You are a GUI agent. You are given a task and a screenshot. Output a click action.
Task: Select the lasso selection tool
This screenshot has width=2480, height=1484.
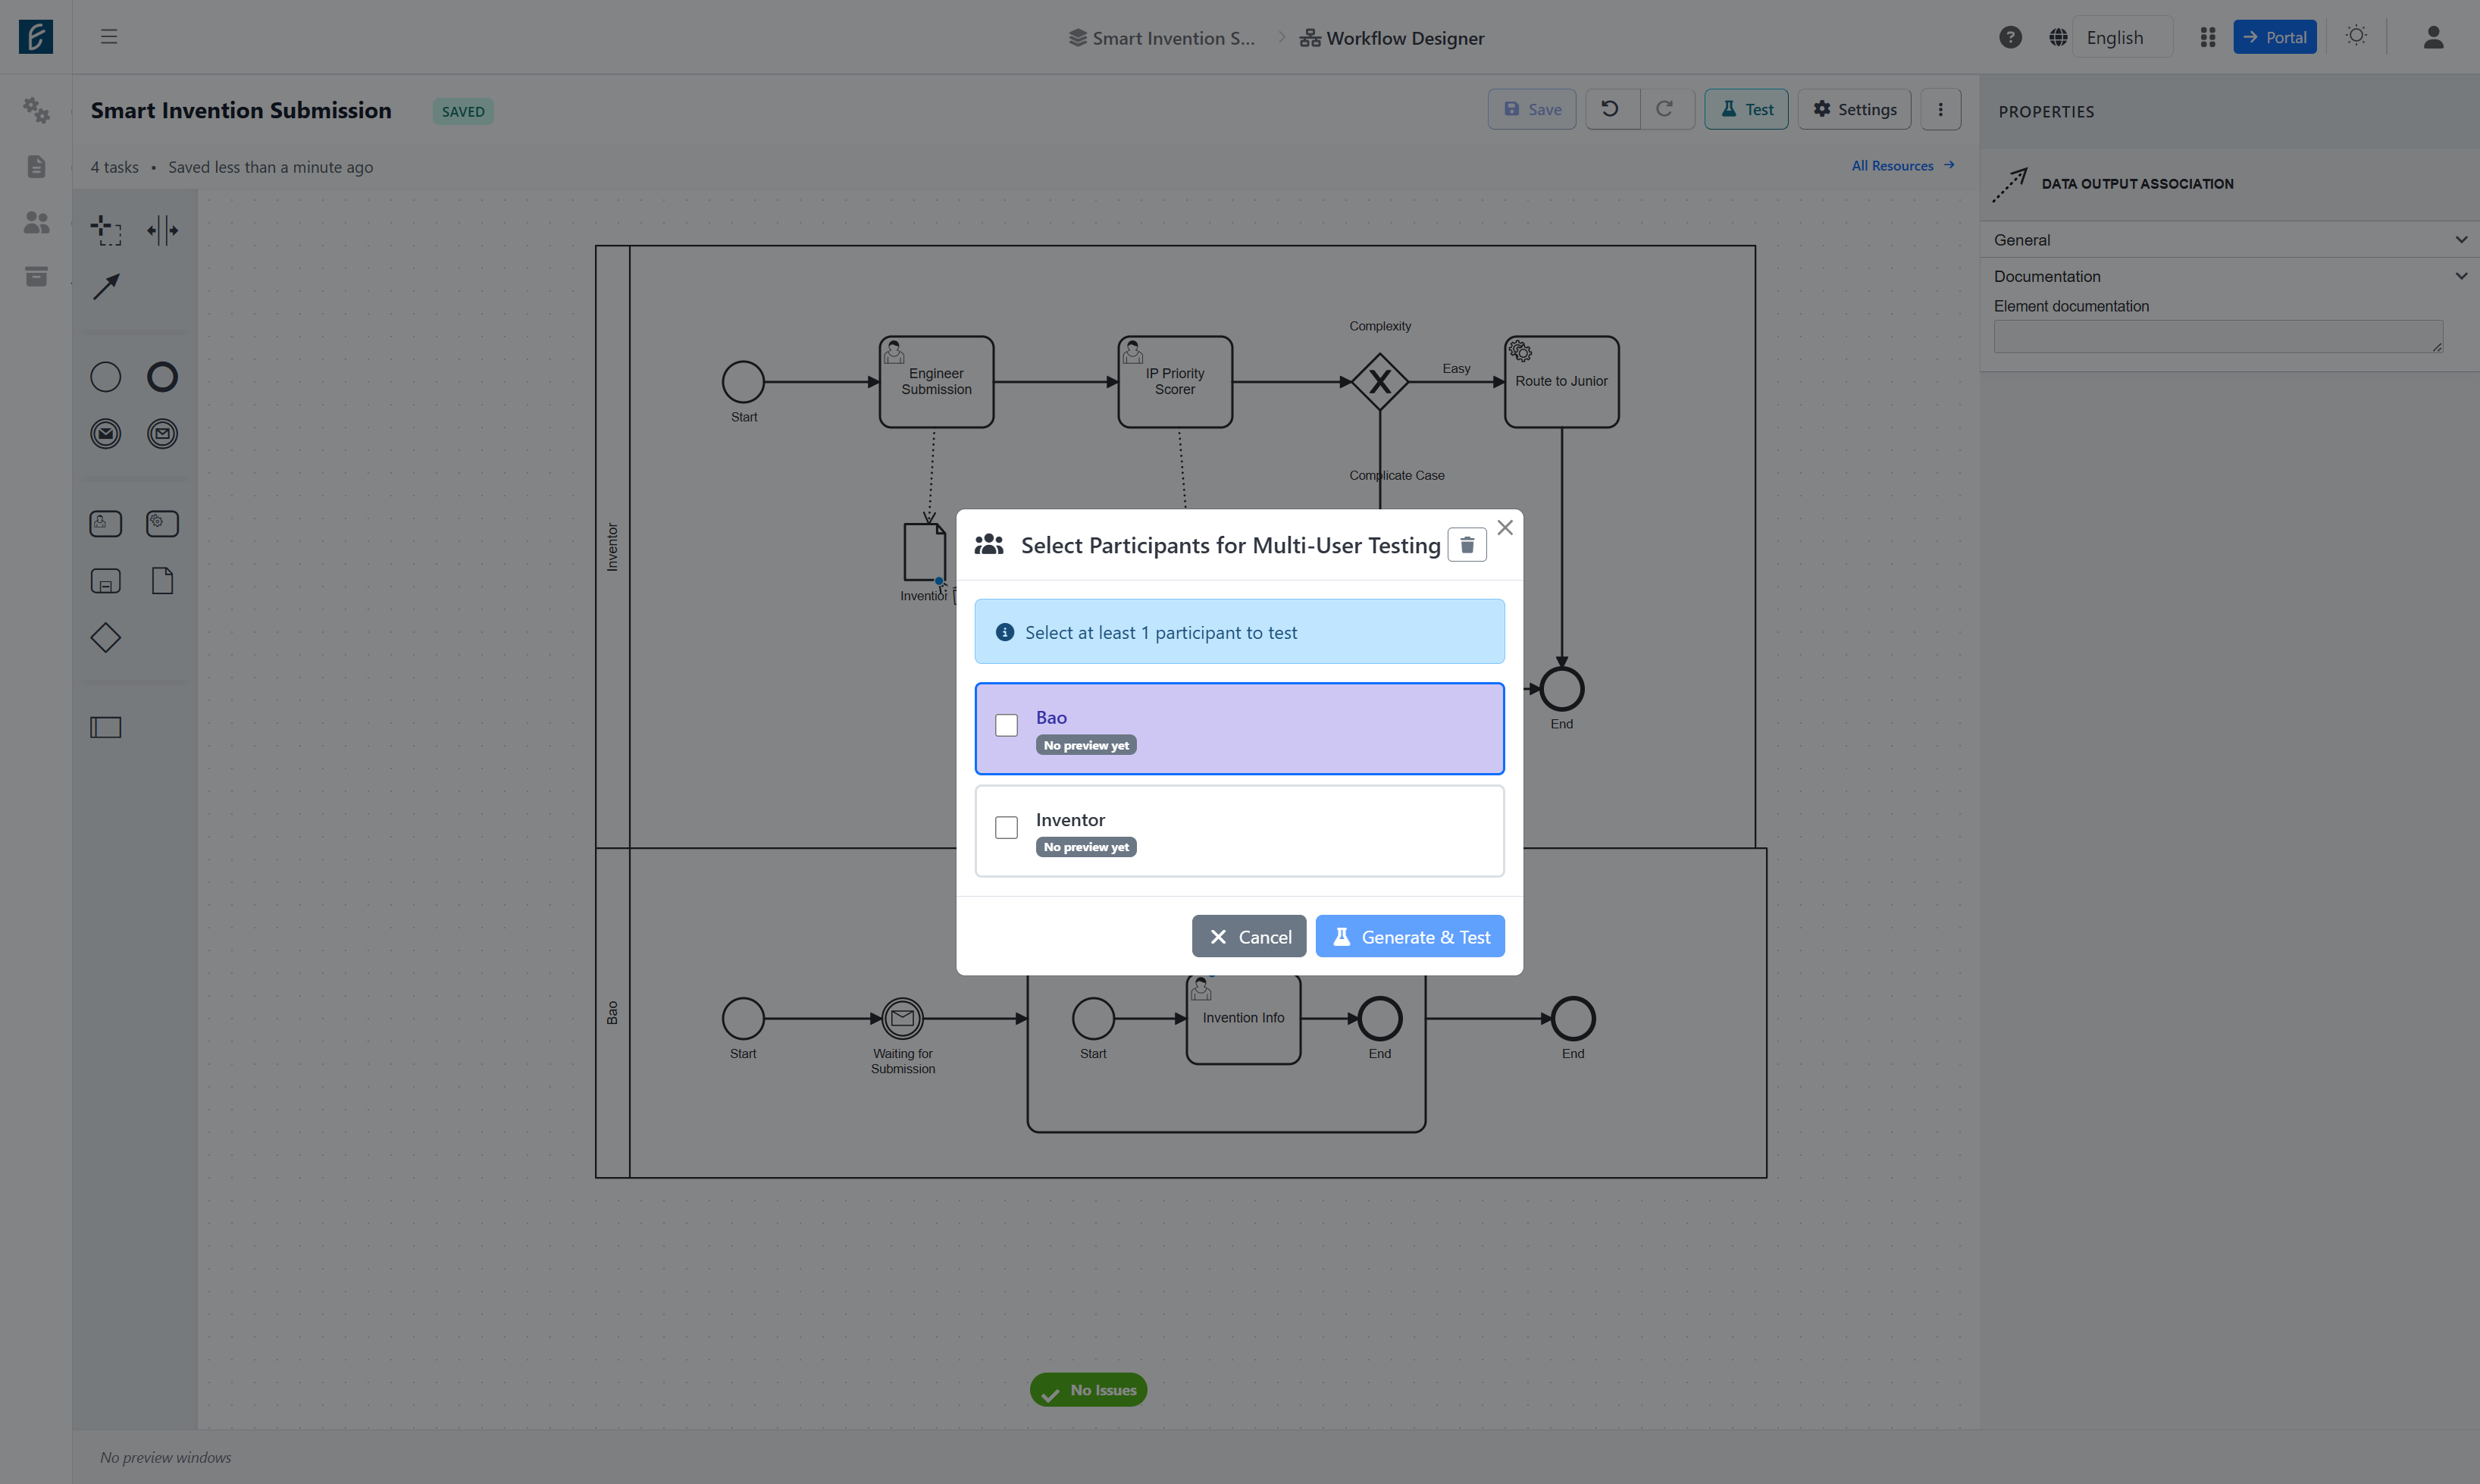point(106,230)
